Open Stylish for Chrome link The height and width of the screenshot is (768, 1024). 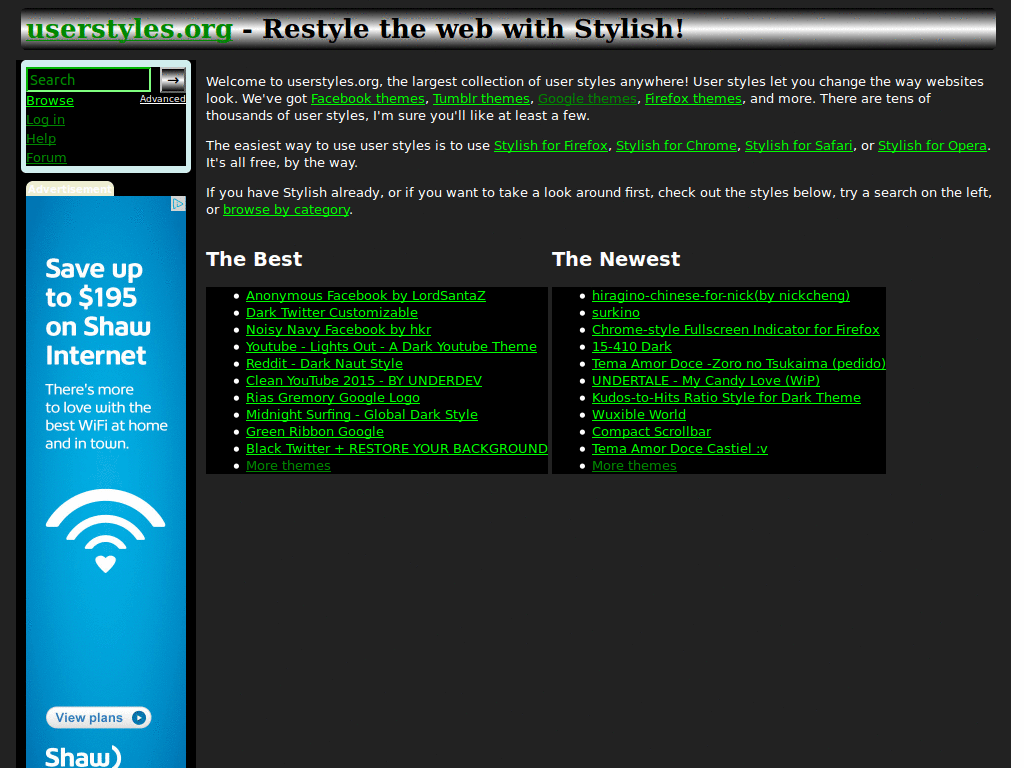(677, 146)
